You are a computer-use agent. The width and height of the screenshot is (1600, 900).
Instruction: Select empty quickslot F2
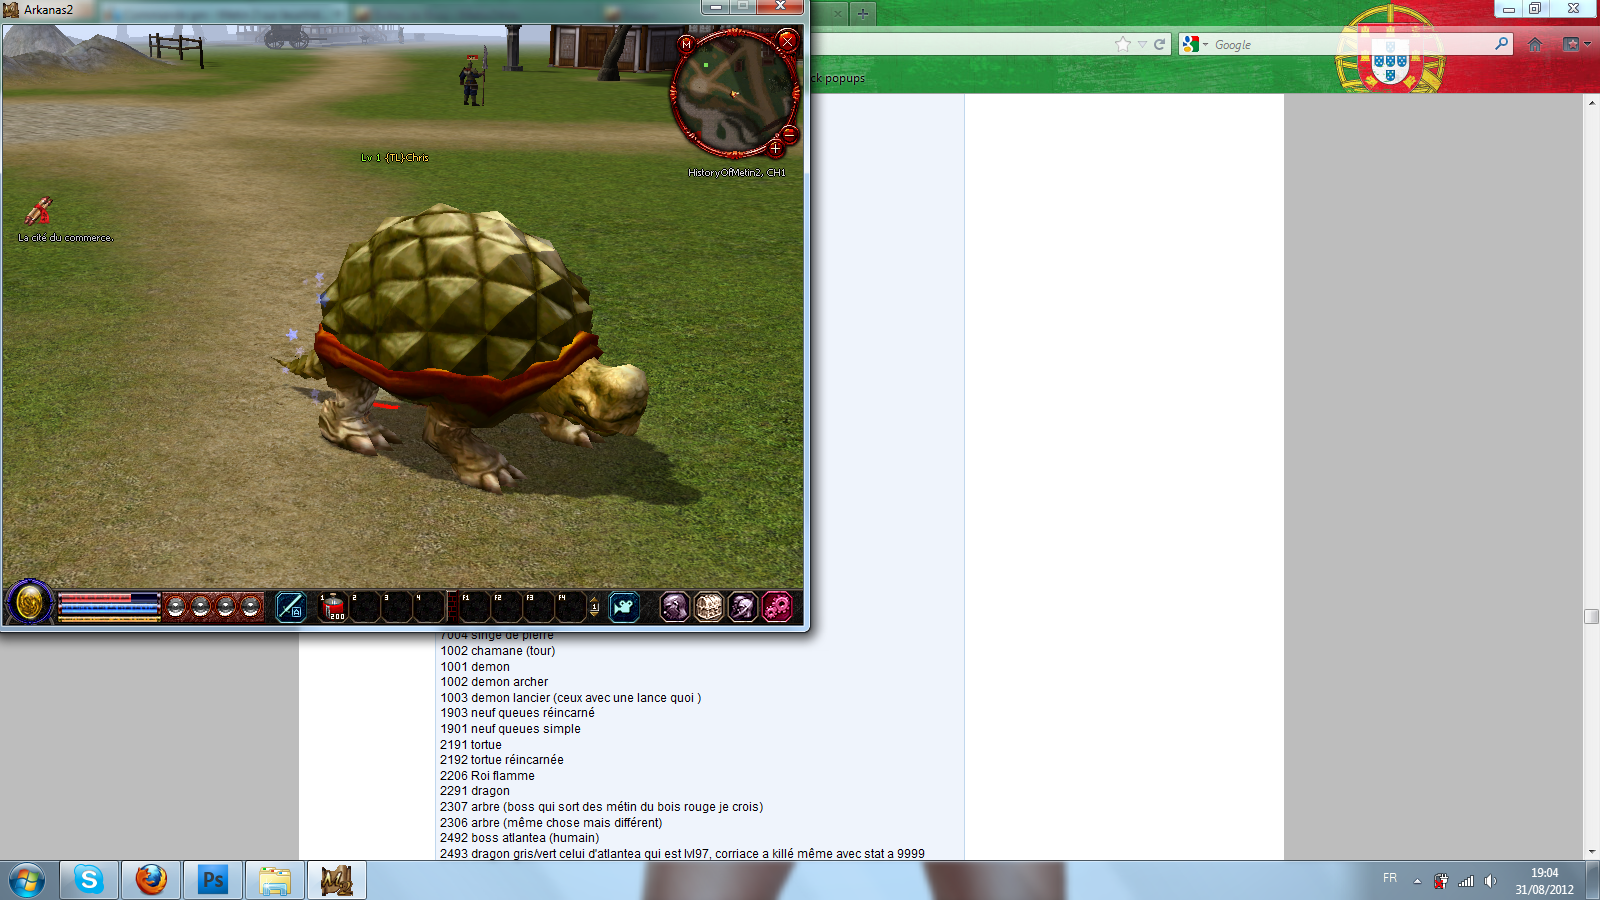pyautogui.click(x=507, y=606)
